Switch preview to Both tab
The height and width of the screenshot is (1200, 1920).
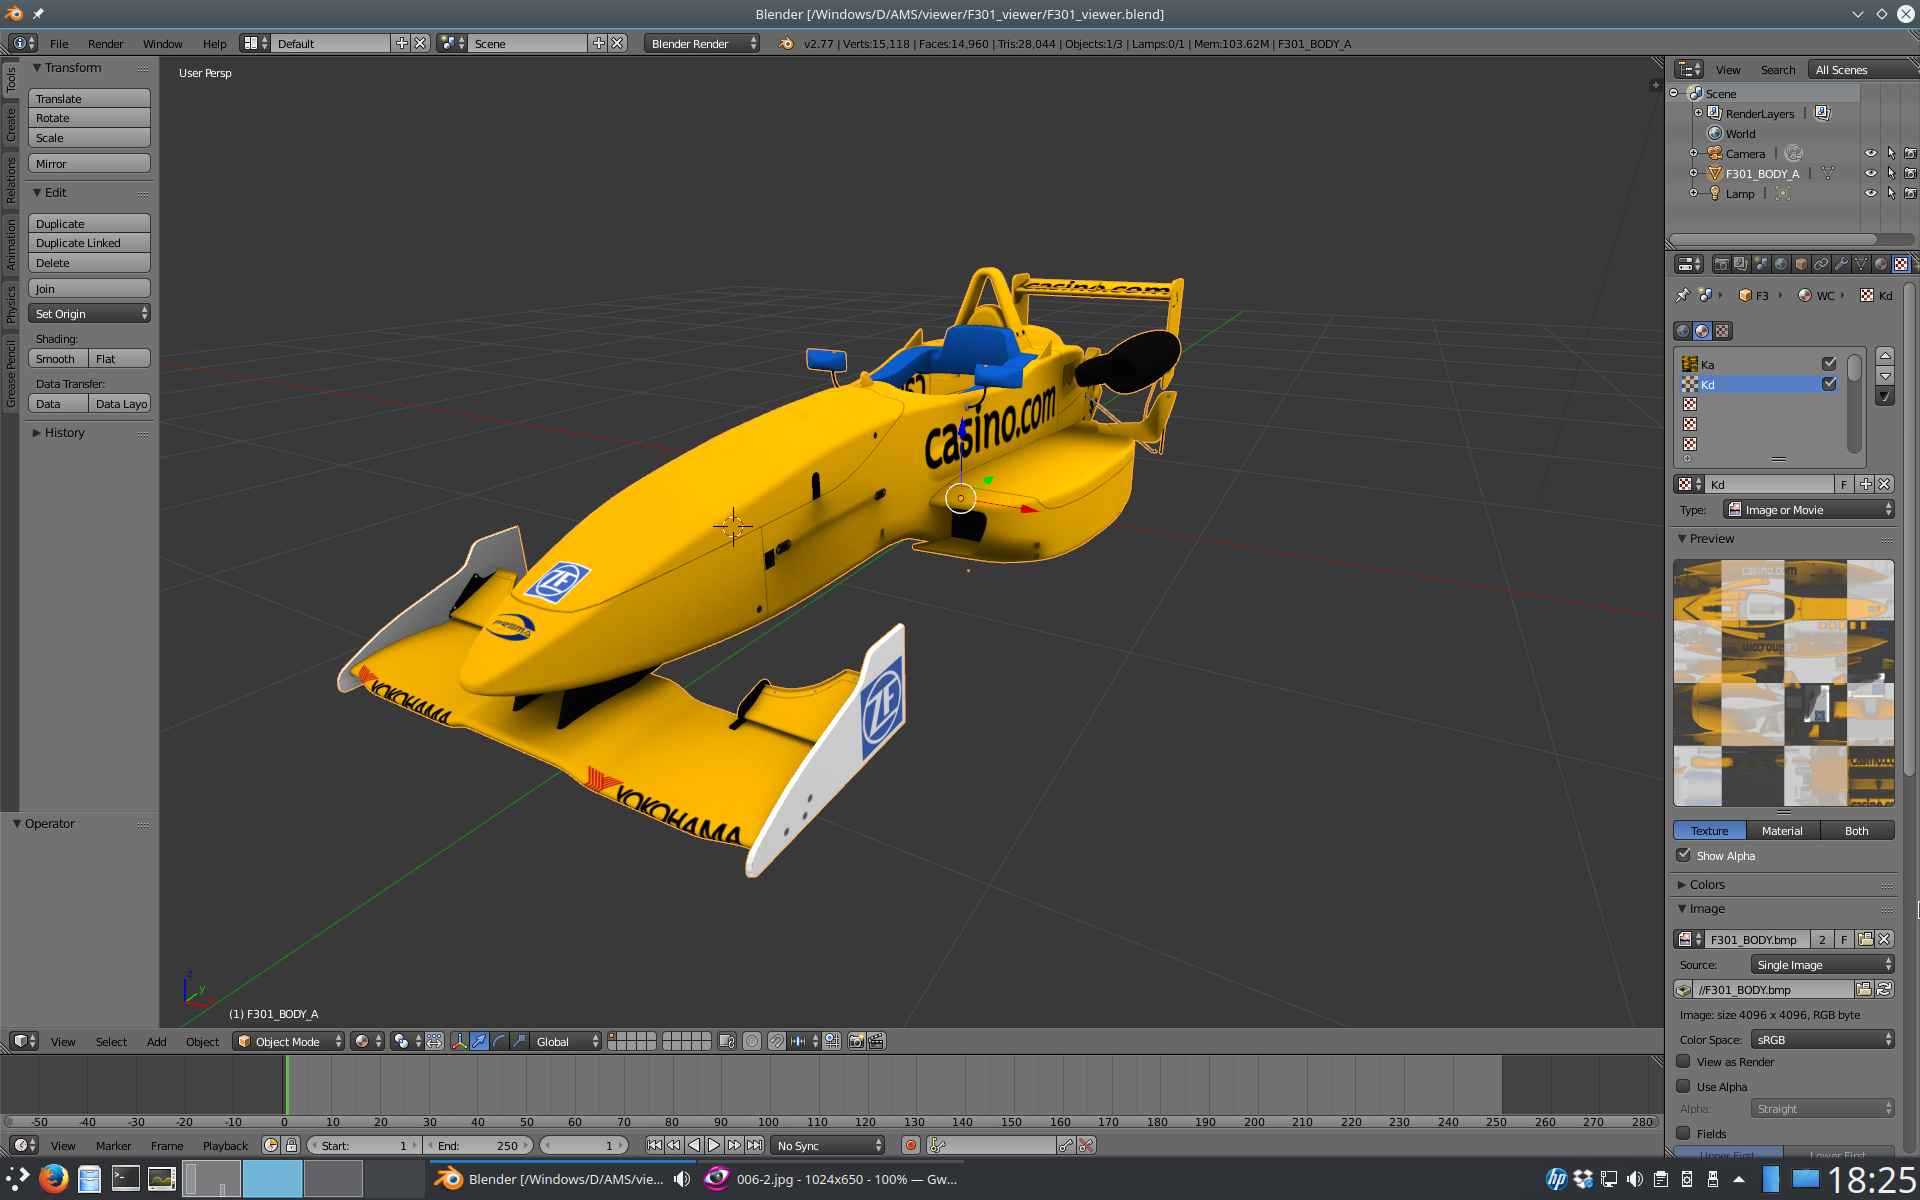1856,830
